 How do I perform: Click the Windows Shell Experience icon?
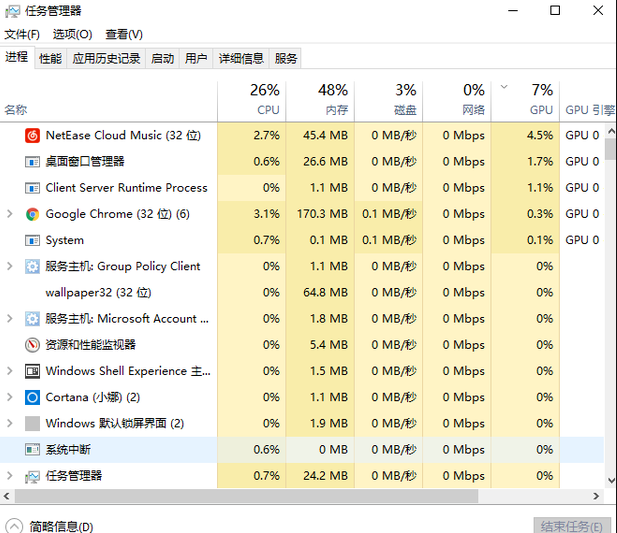point(32,371)
